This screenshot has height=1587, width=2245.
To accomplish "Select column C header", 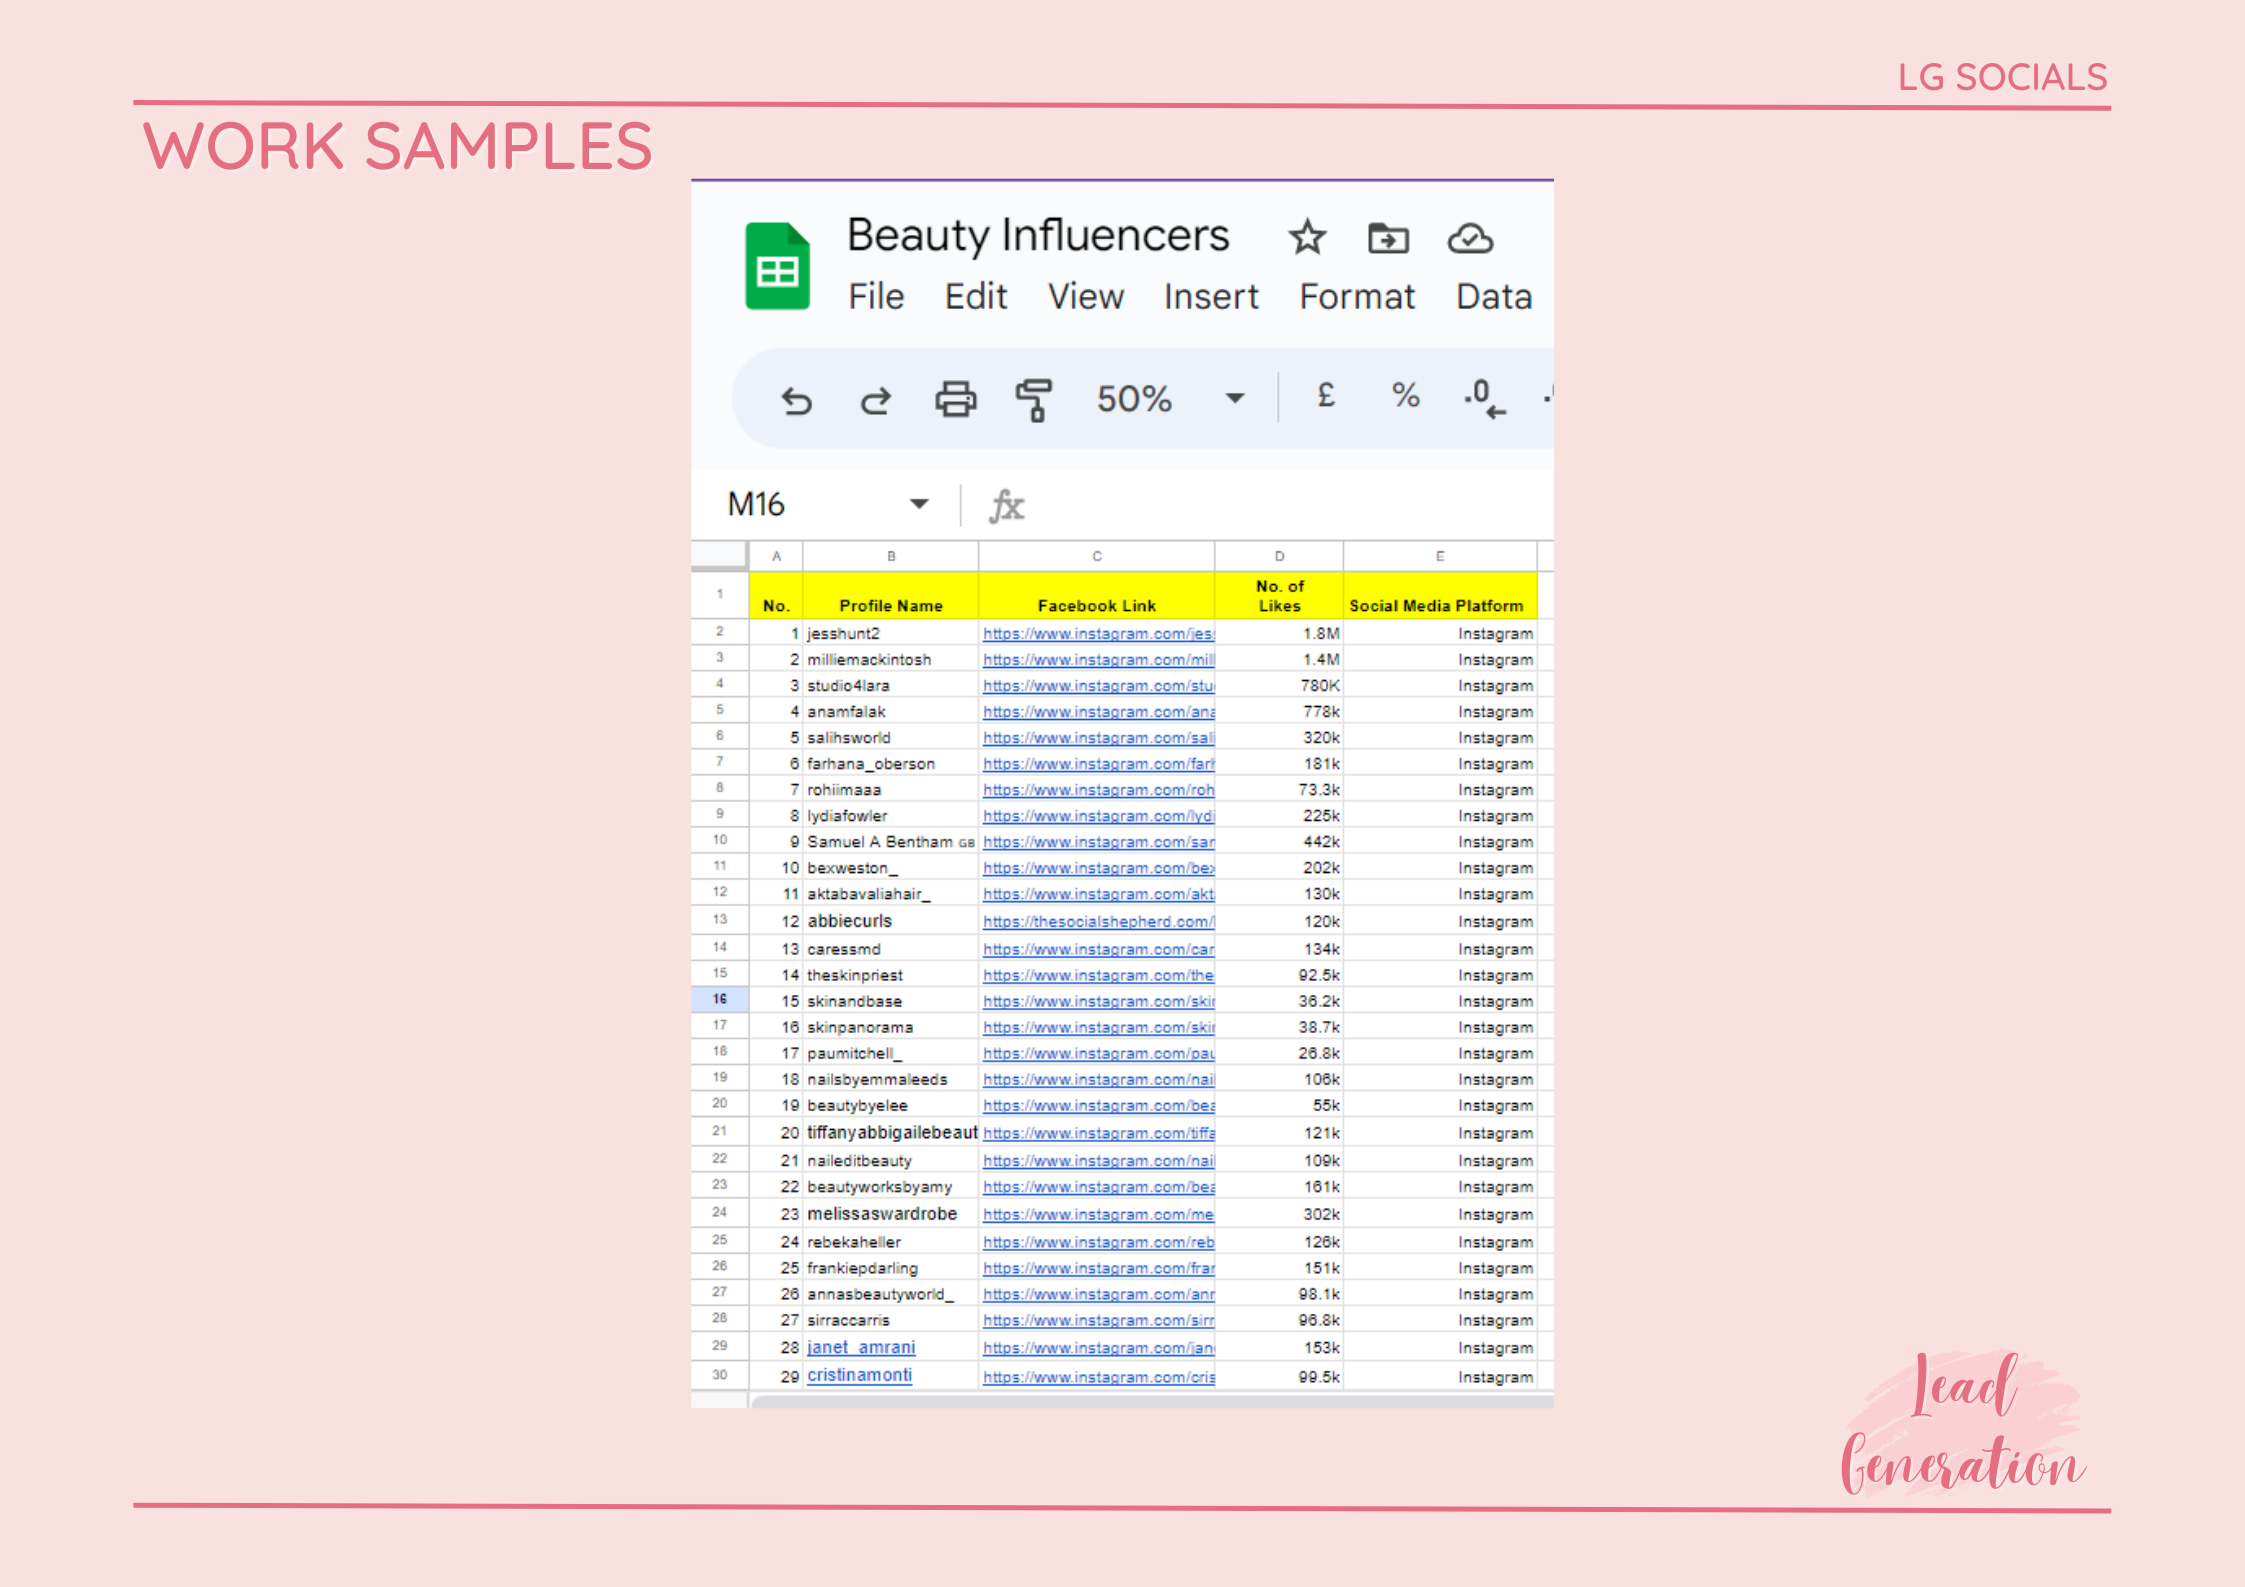I will pos(1096,556).
